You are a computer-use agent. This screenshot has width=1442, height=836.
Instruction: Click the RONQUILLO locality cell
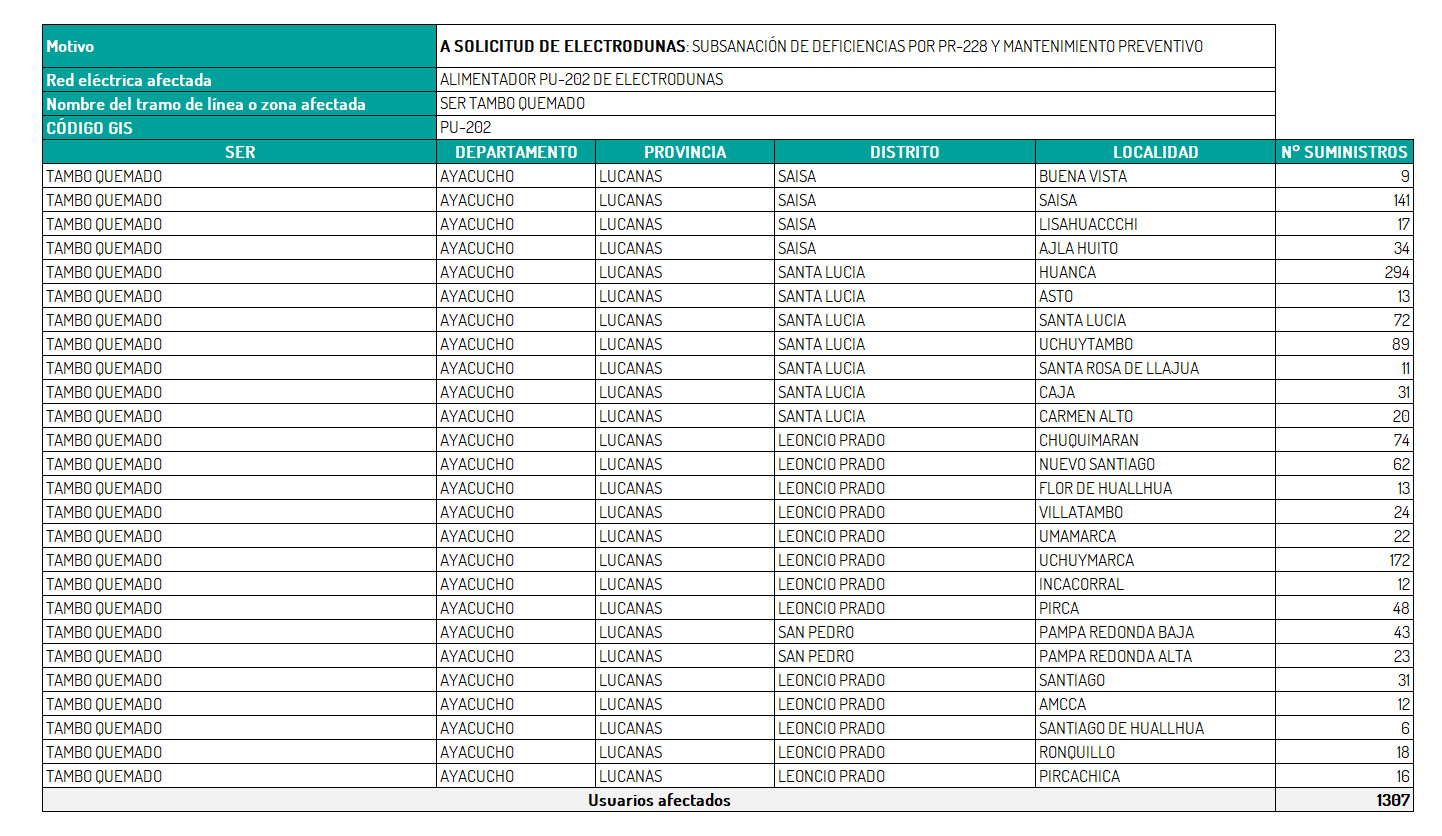coord(1156,752)
